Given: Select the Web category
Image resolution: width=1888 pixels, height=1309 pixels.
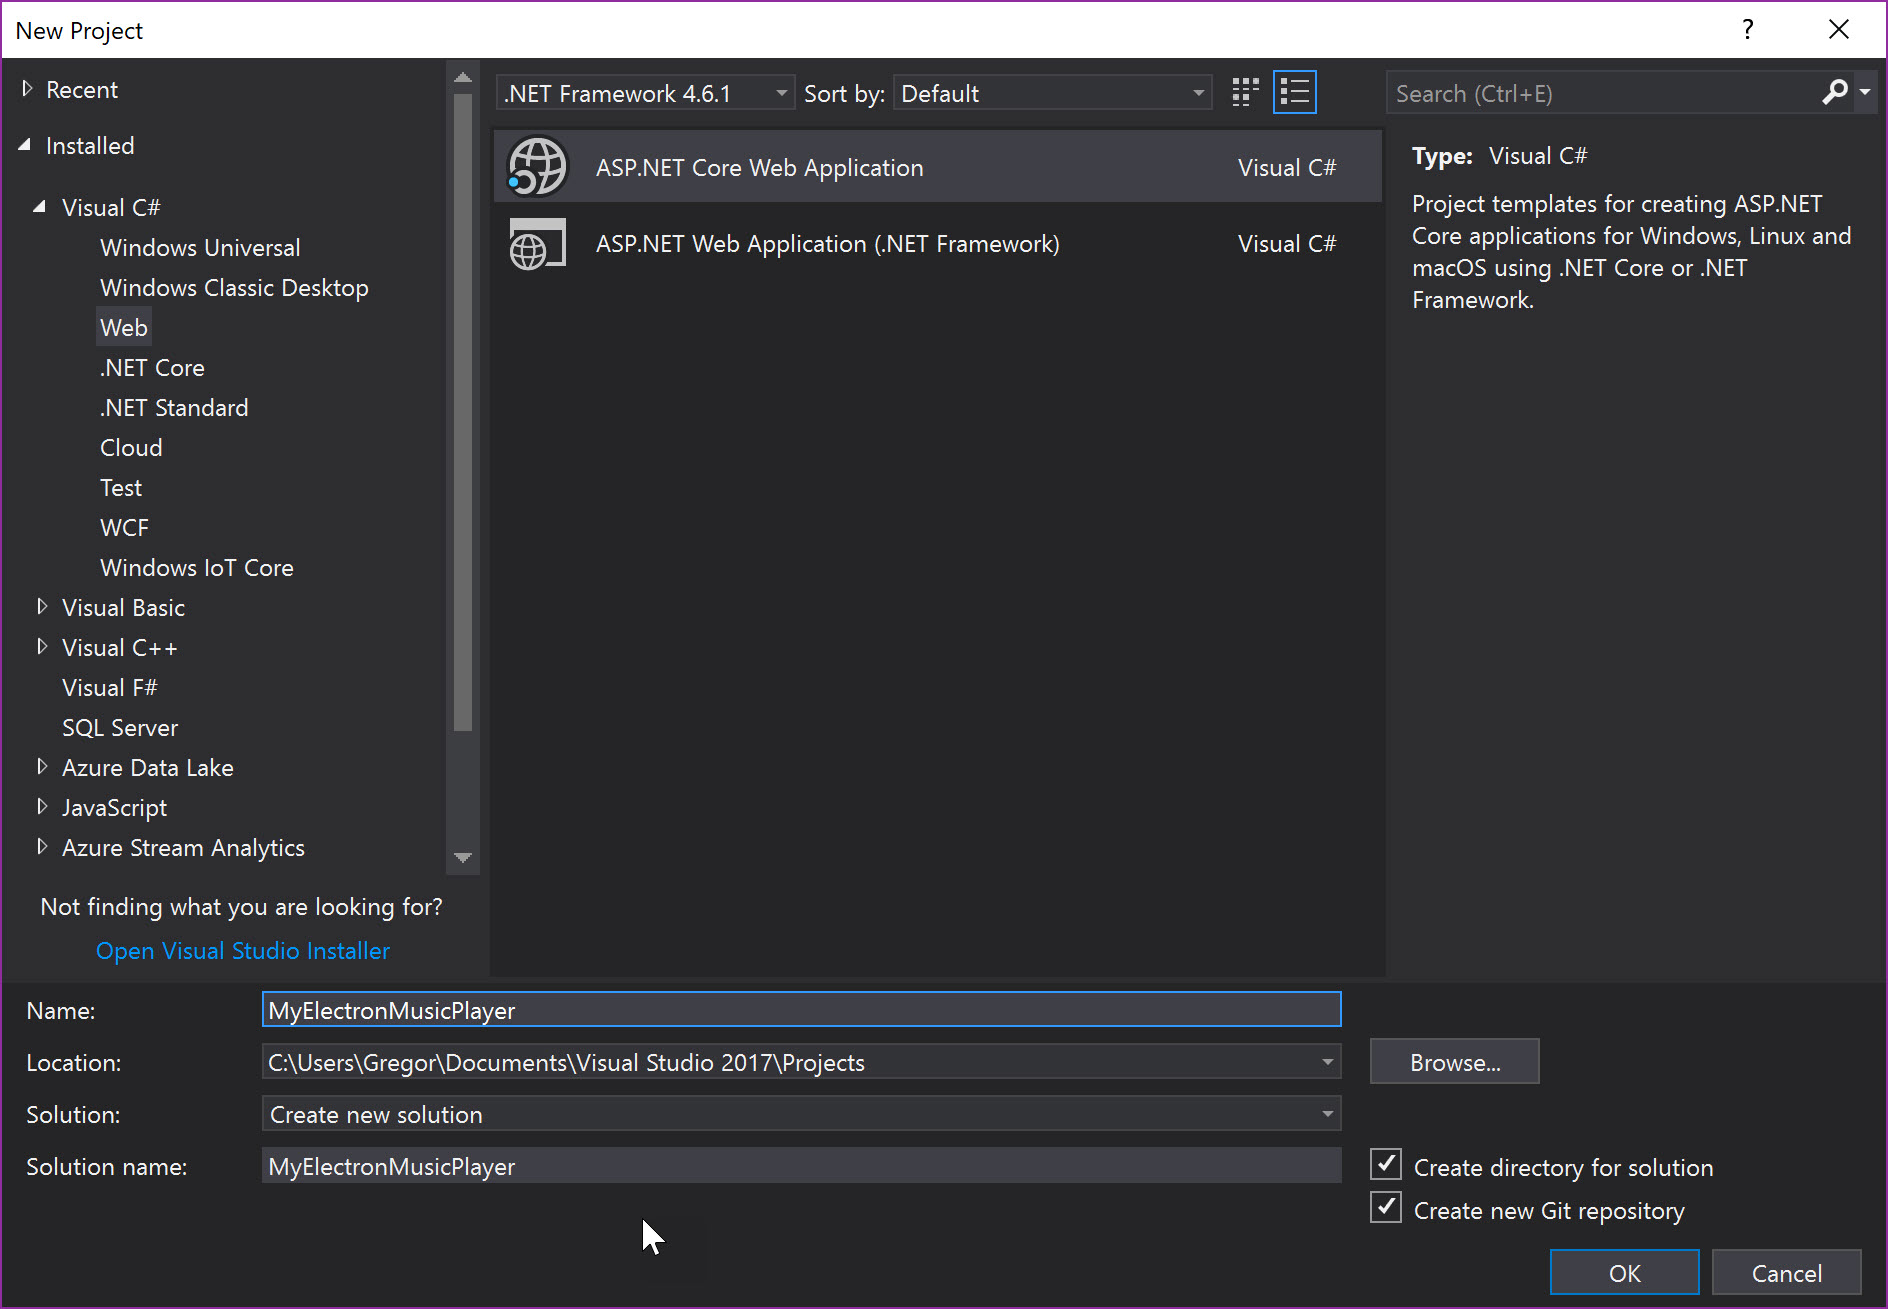Looking at the screenshot, I should [x=124, y=328].
